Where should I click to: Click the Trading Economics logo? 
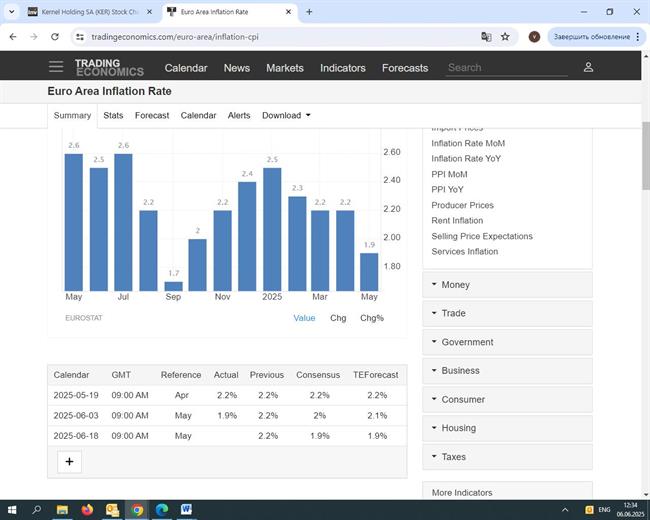(x=109, y=68)
